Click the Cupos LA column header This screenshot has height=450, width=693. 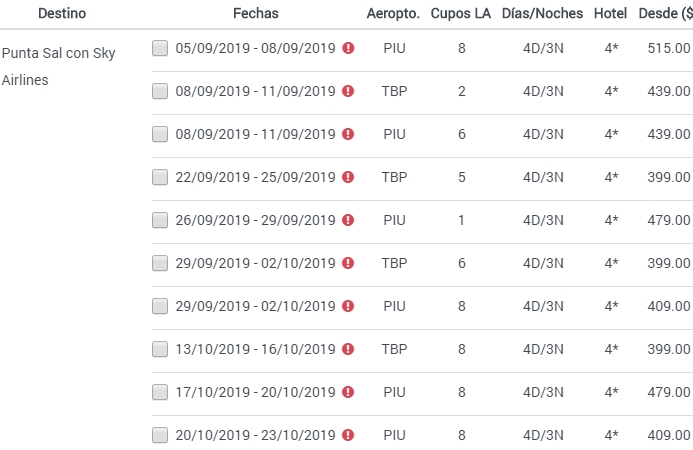coord(461,13)
